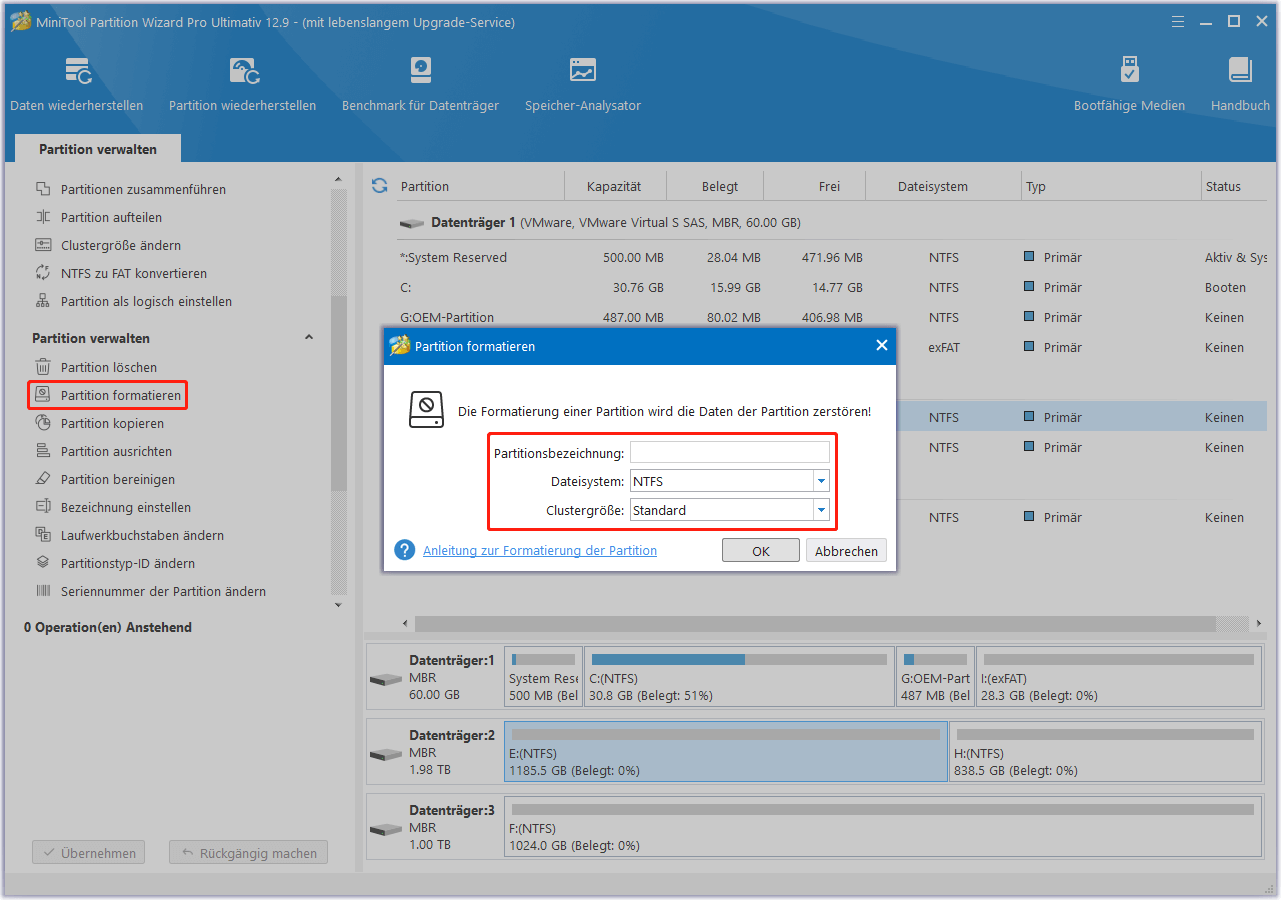1281x901 pixels.
Task: Open Partition wiederherstellen tool
Action: click(x=243, y=84)
